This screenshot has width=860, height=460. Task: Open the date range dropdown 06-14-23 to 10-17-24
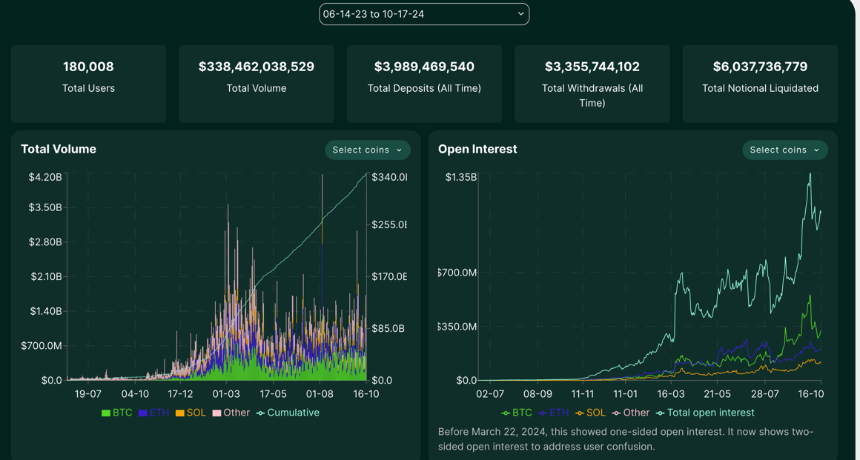coord(424,14)
